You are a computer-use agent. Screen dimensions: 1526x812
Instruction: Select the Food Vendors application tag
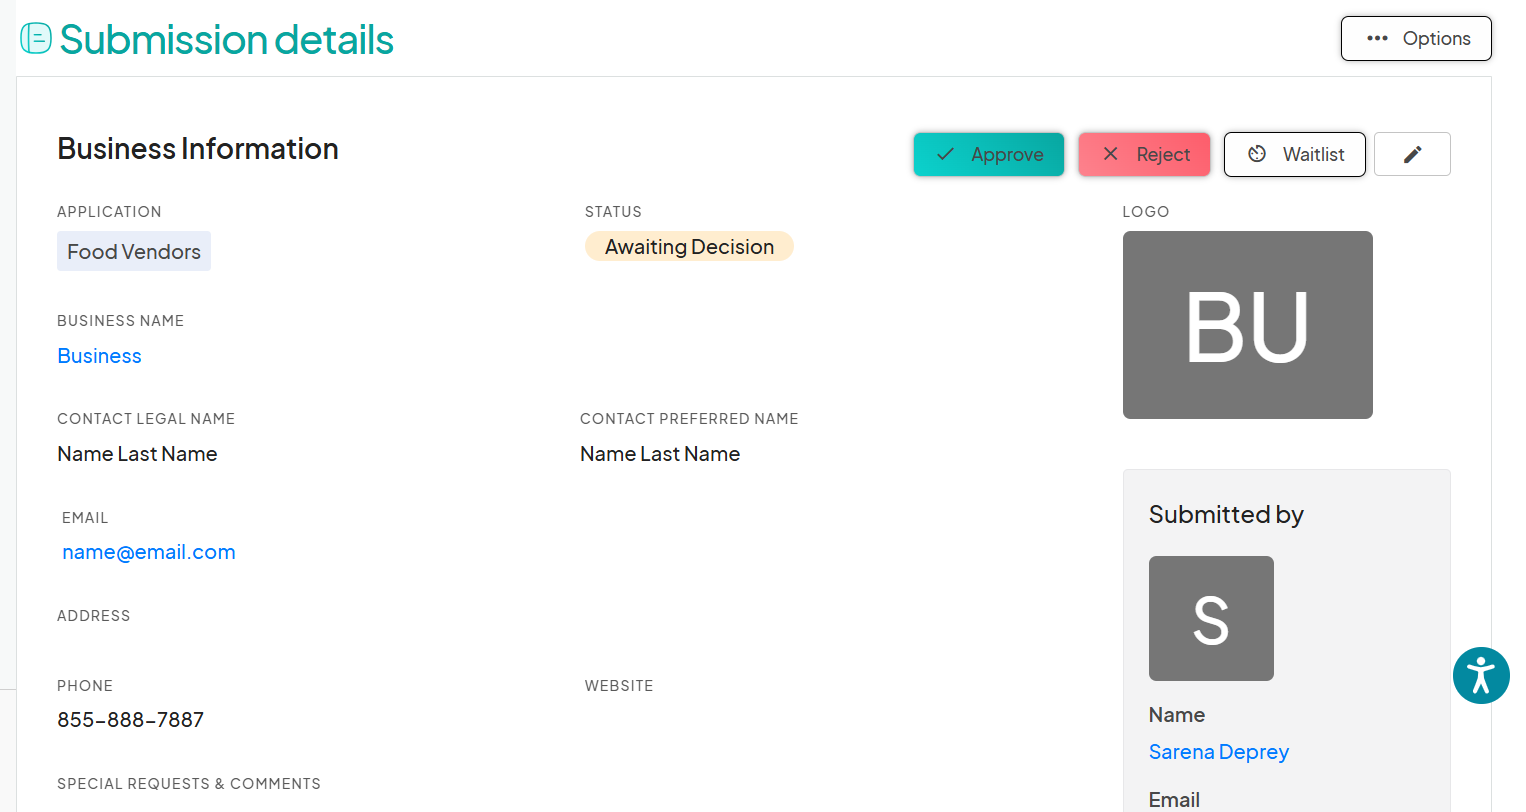[134, 252]
